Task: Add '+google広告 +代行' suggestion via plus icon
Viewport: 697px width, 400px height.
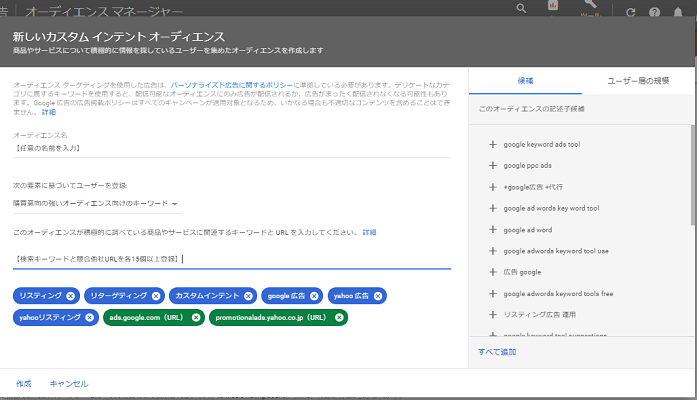Action: 493,187
